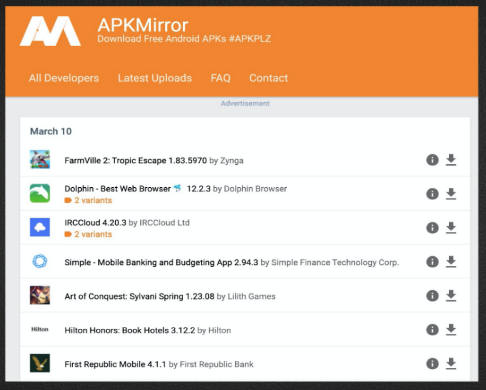Click the First Republic eagle icon

click(x=40, y=363)
